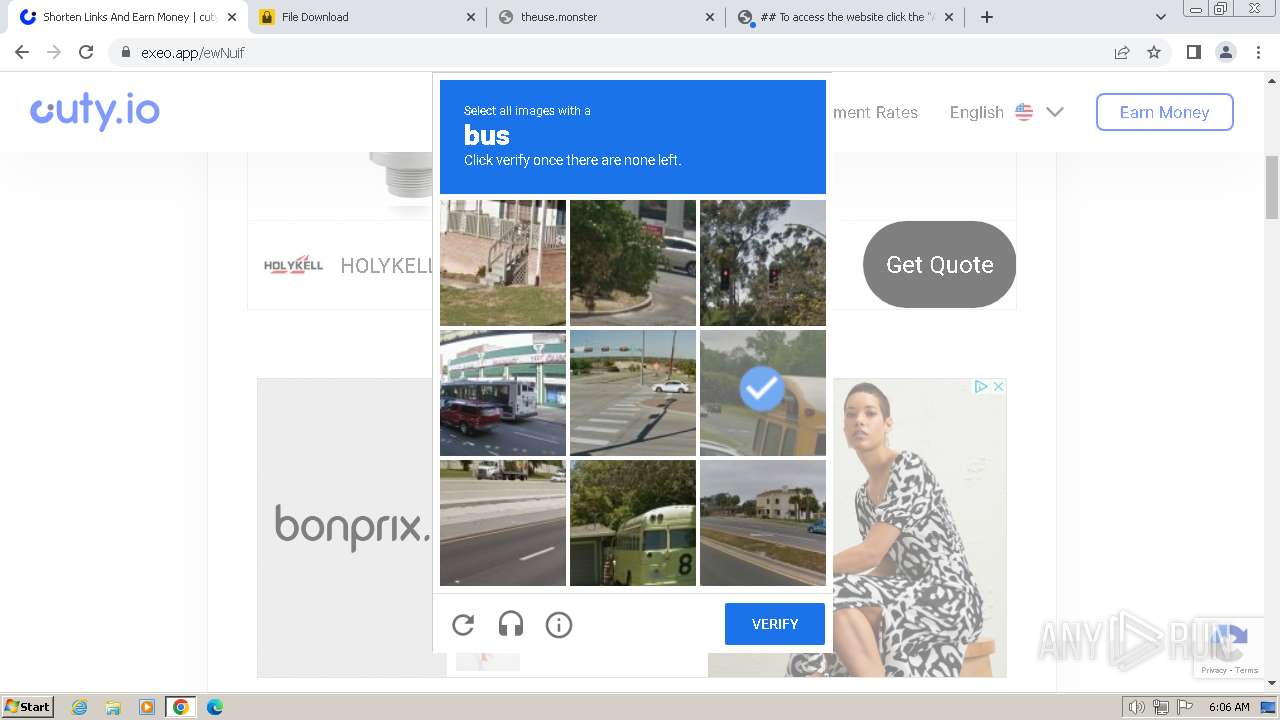Open English language dropdown
The image size is (1280, 720).
click(1006, 112)
